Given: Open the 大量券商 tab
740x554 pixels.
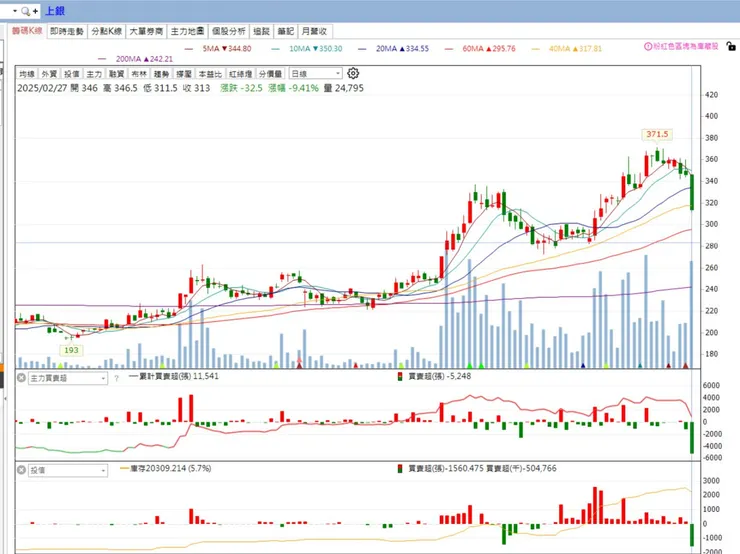Looking at the screenshot, I should point(146,31).
